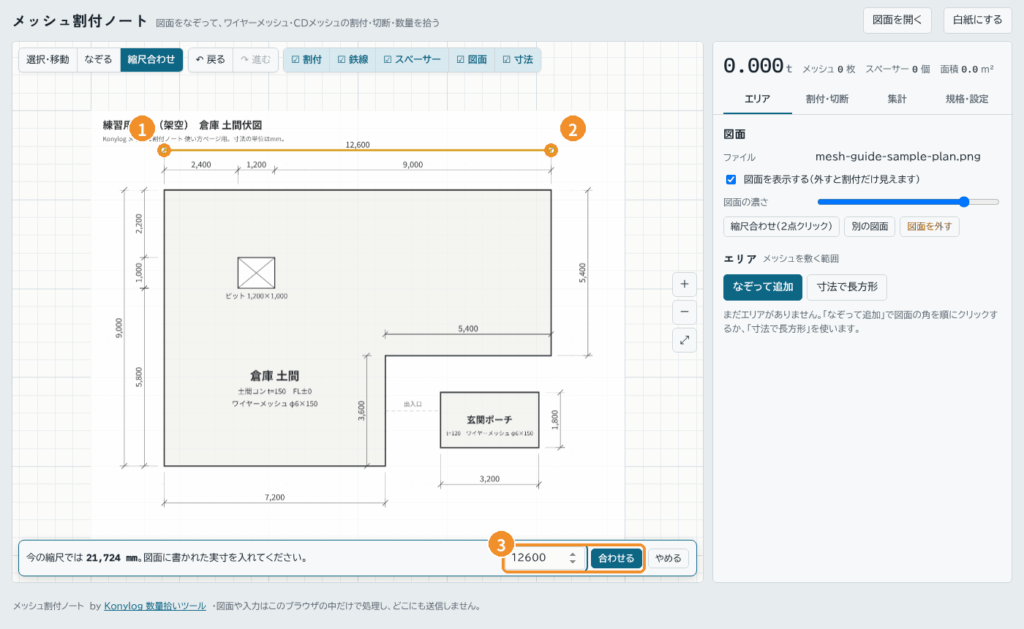Click the right orange scale endpoint handle

point(551,150)
